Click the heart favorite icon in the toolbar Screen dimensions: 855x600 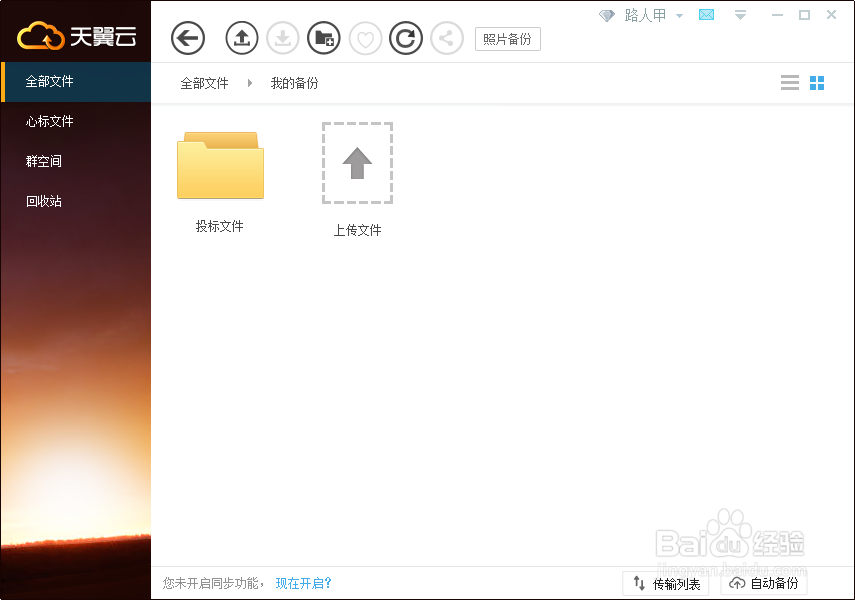[x=365, y=37]
